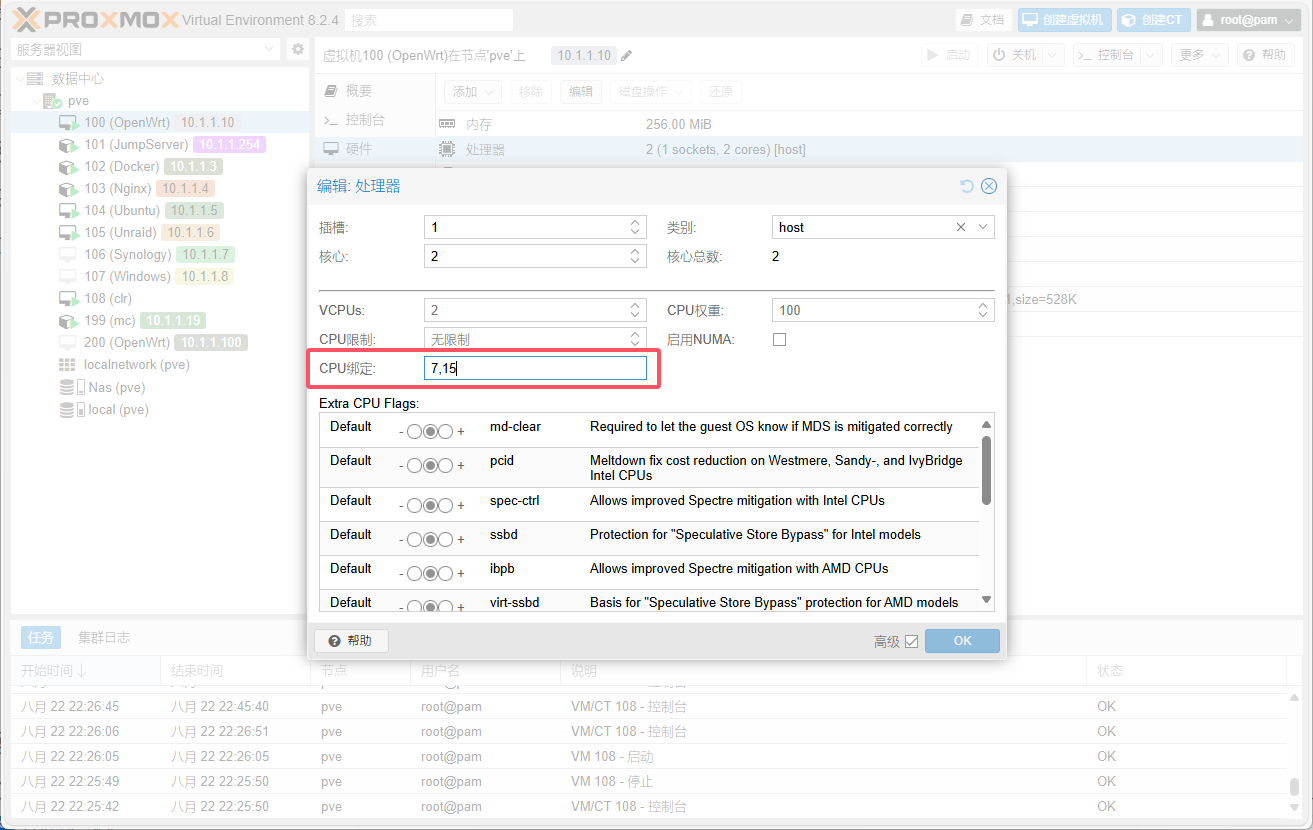The image size is (1313, 830).
Task: Close the 编辑: 处理器 dialog
Action: [989, 186]
